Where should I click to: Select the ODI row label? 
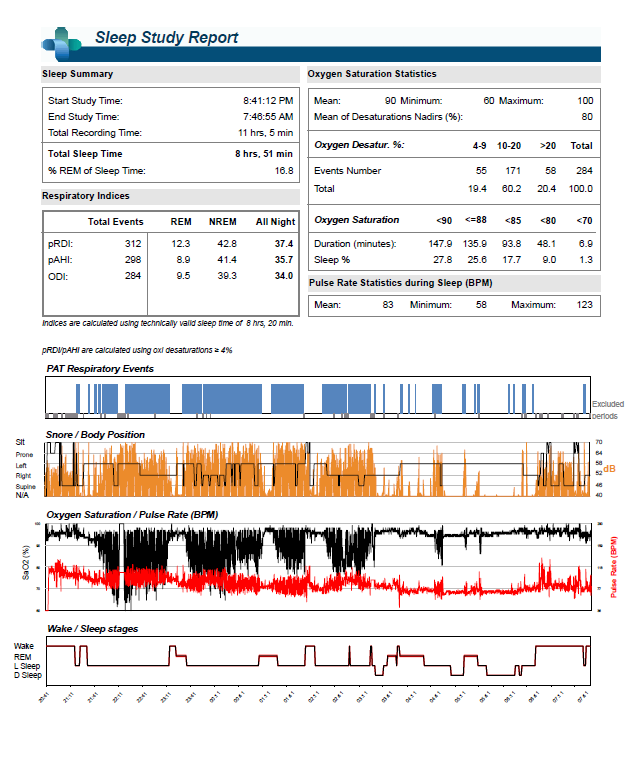point(57,276)
